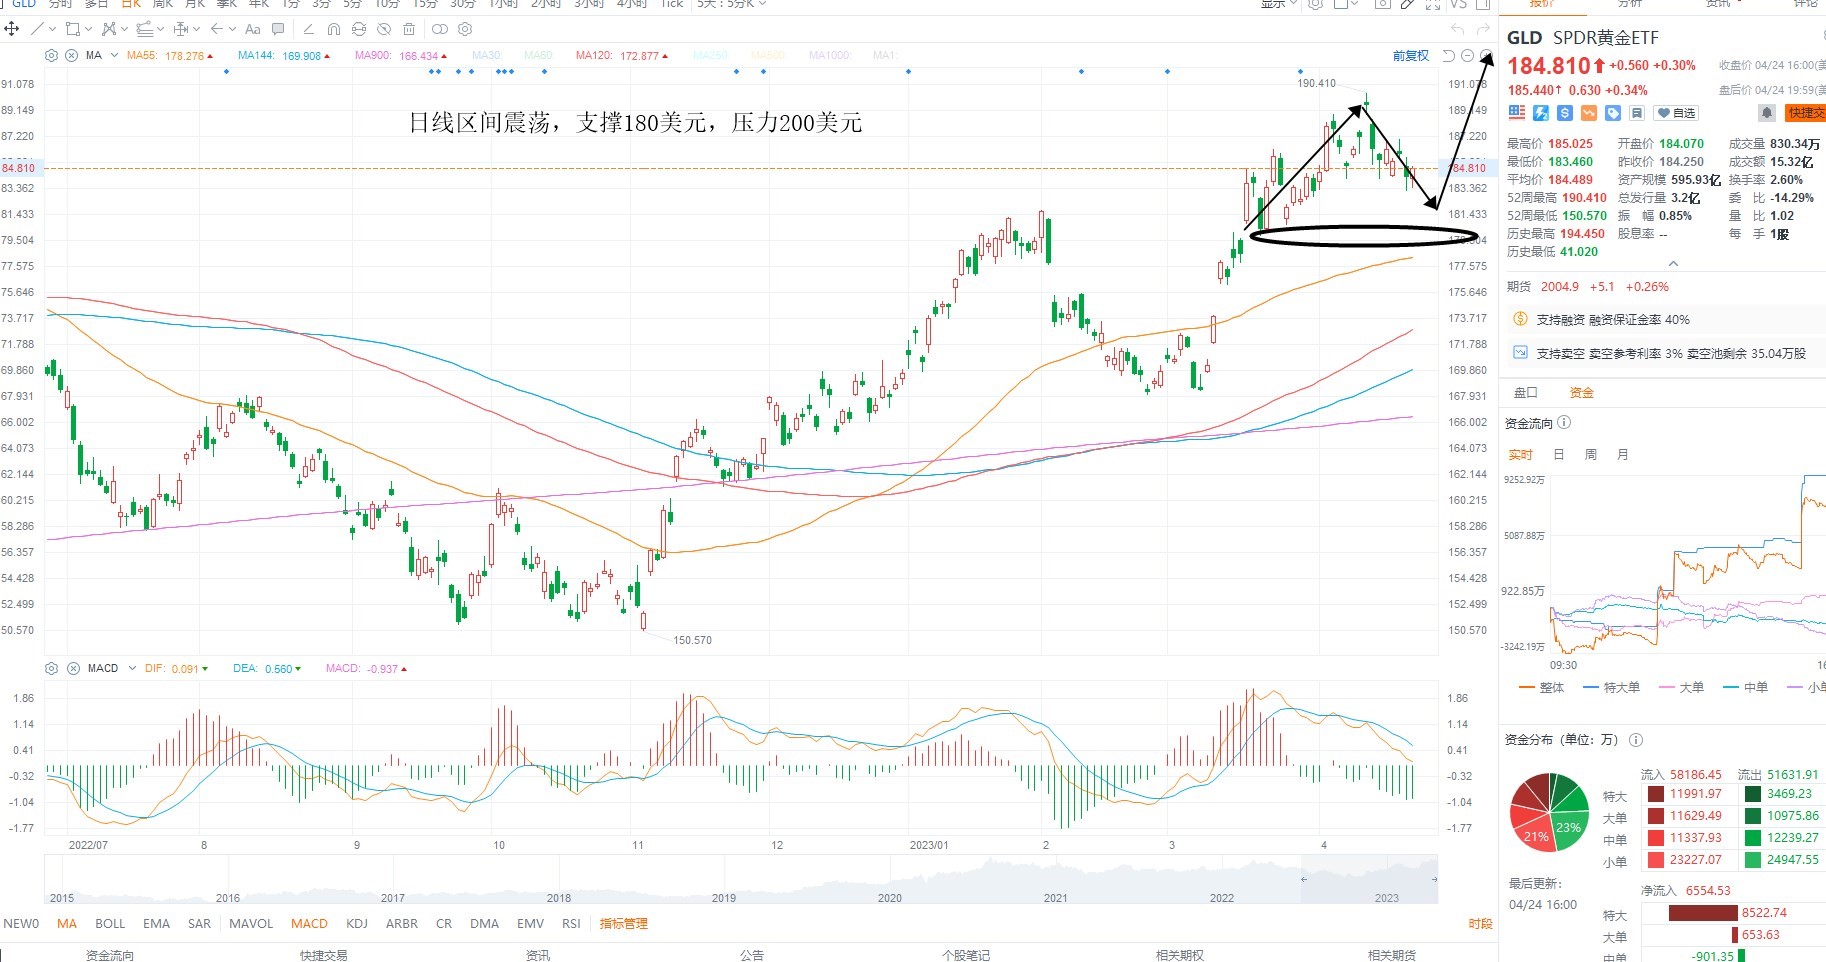The image size is (1826, 962).
Task: Open text annotation tool labeled Aa
Action: 253,29
